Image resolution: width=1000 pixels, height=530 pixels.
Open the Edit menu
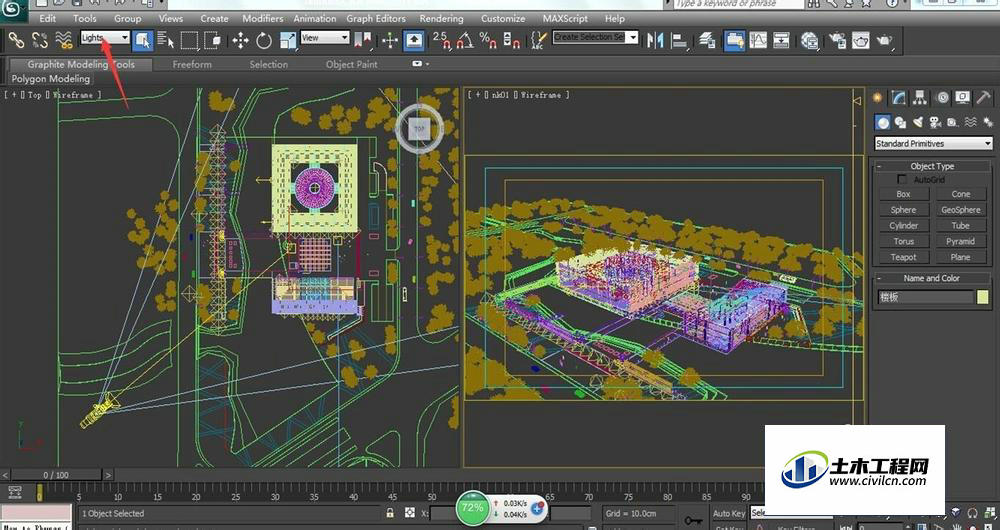coord(48,18)
